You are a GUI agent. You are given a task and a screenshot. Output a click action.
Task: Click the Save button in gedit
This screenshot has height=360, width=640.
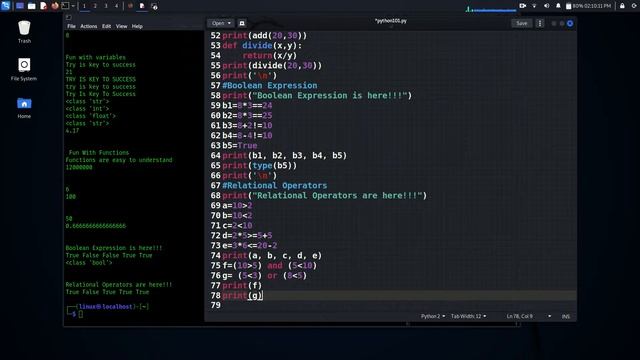522,23
